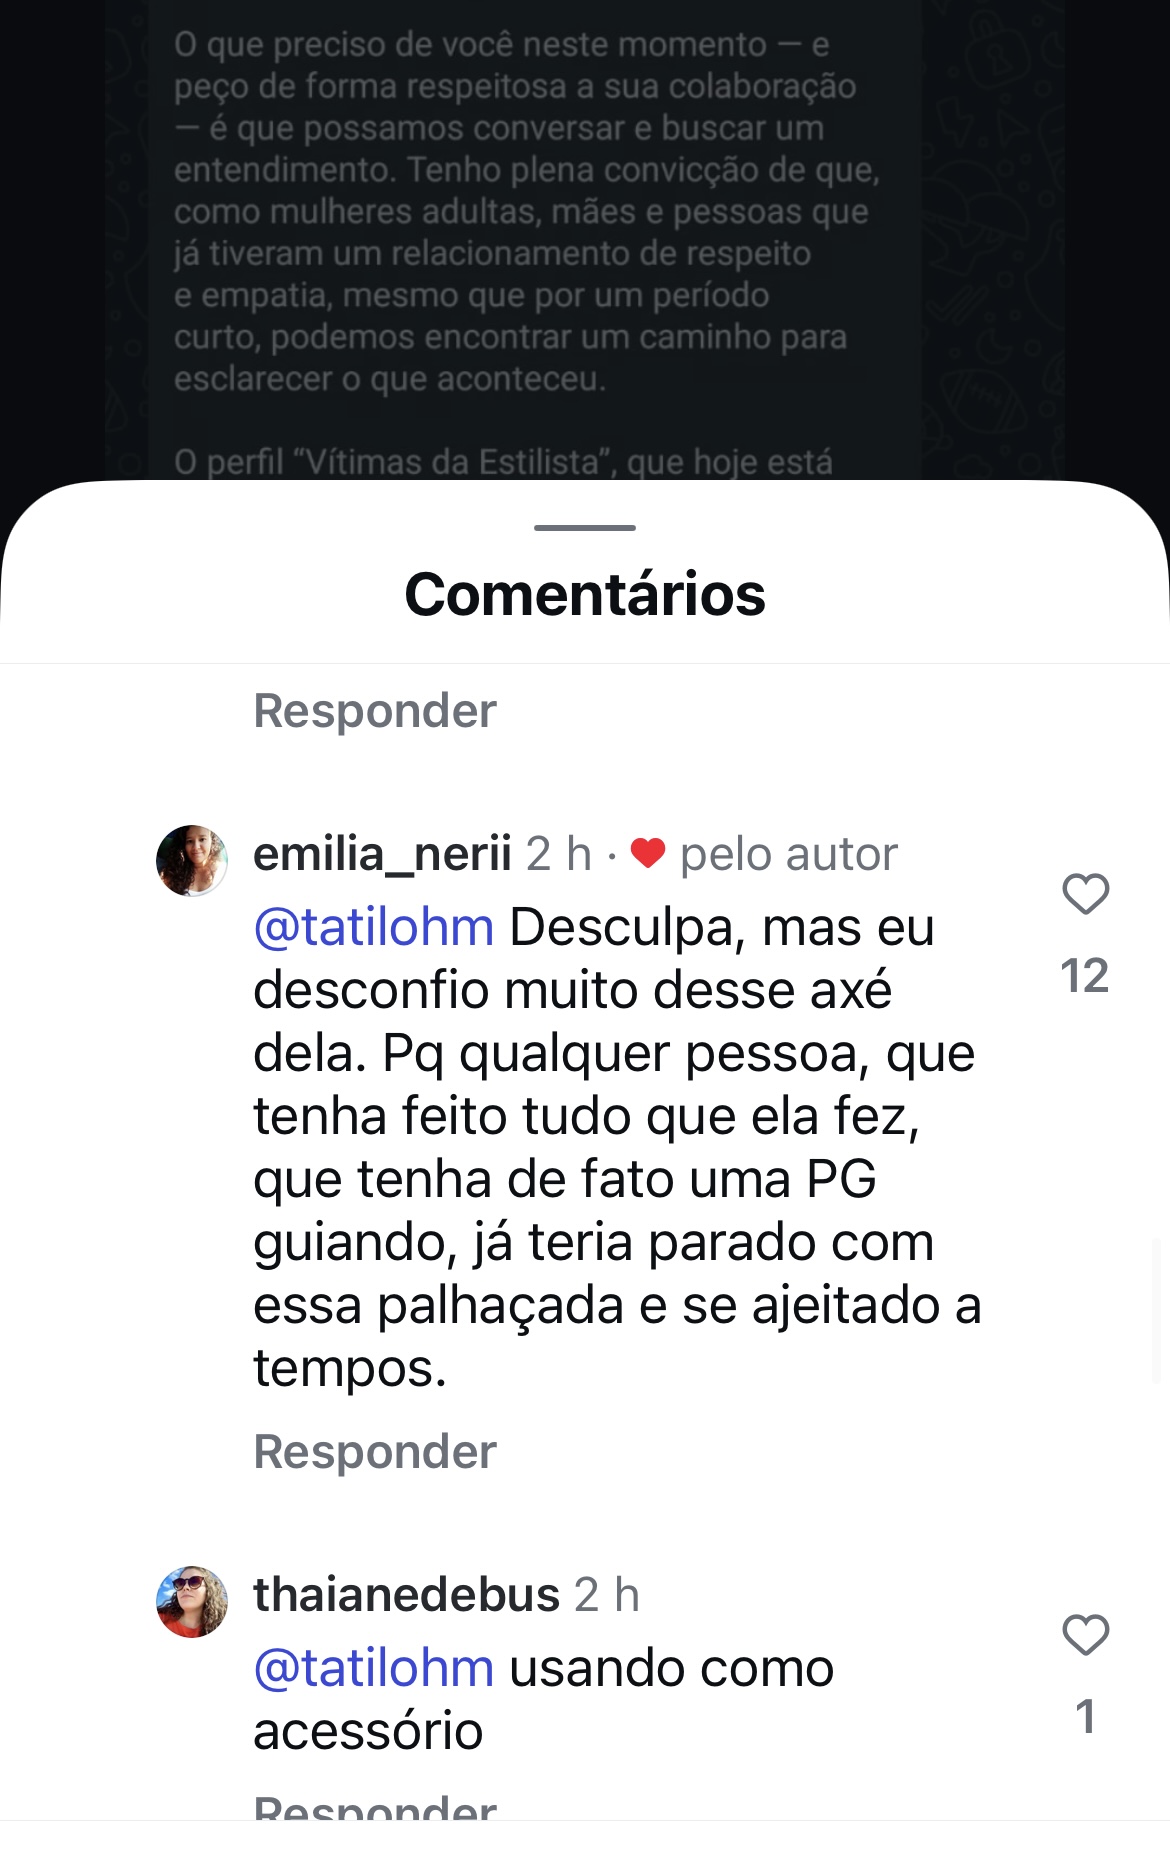Tap the partially visible Responder at bottom
The width and height of the screenshot is (1170, 1850).
coord(375,1808)
